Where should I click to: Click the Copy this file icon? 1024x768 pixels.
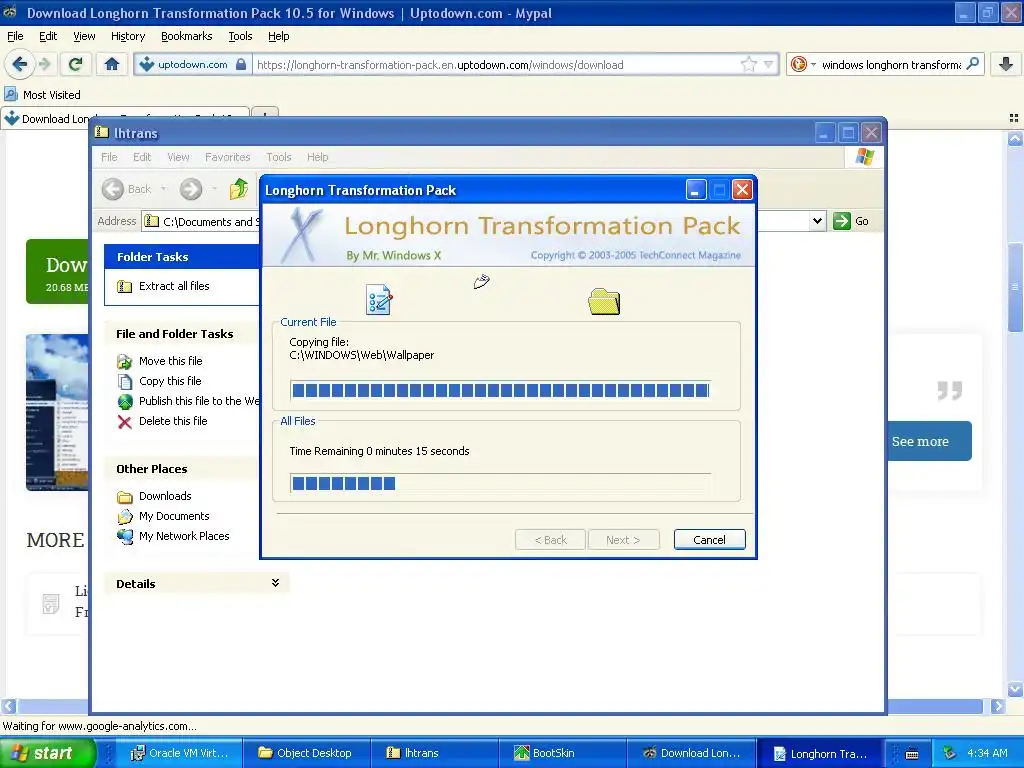click(x=124, y=381)
